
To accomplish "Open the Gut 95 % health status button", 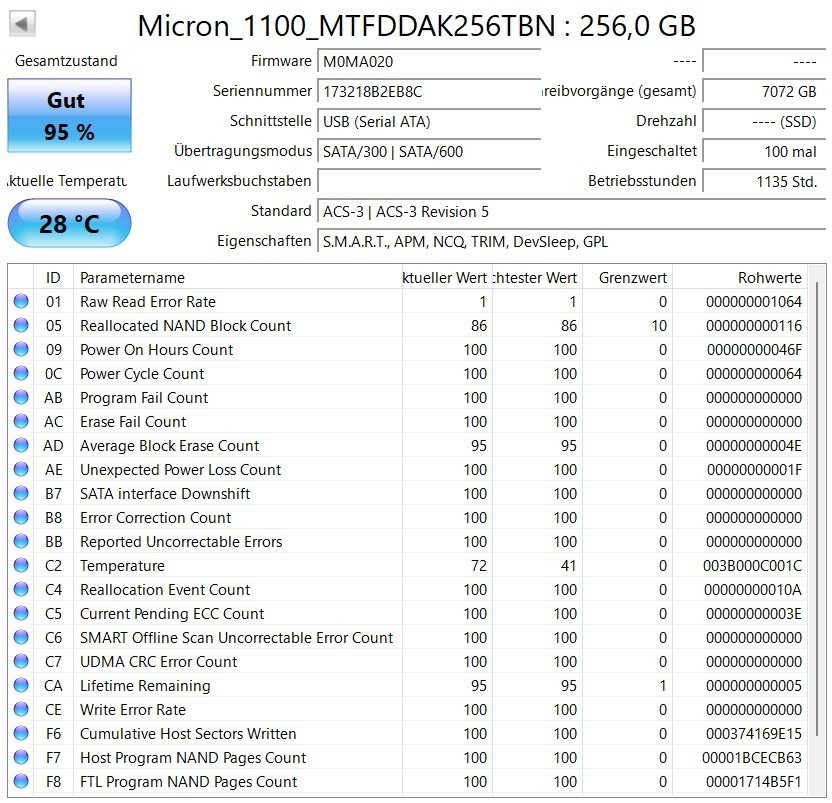I will pos(70,116).
